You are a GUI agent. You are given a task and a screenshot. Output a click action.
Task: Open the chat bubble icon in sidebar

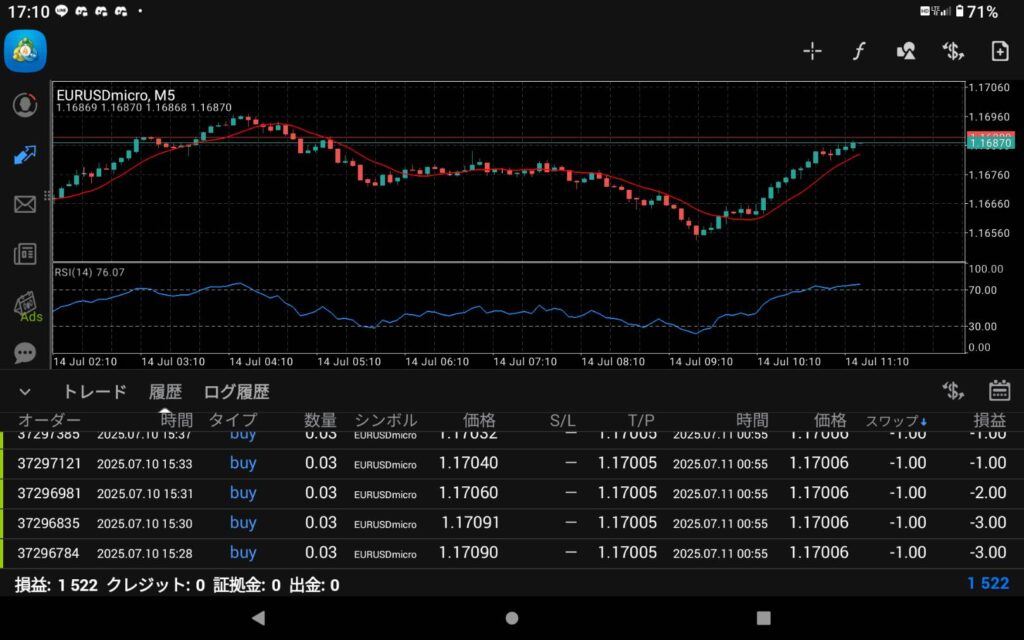(x=25, y=353)
